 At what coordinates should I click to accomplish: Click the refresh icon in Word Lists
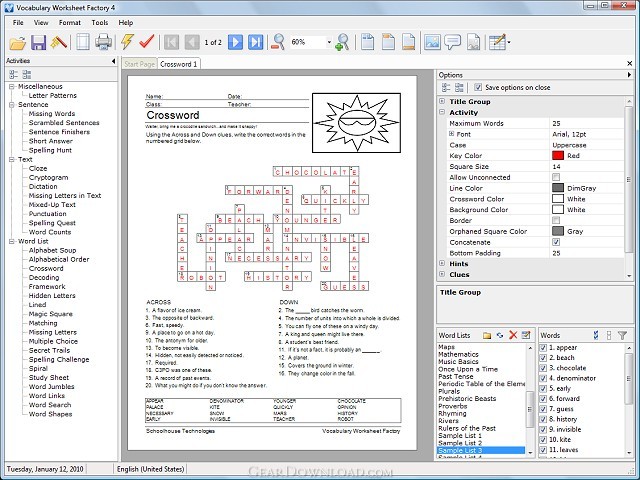tap(500, 336)
